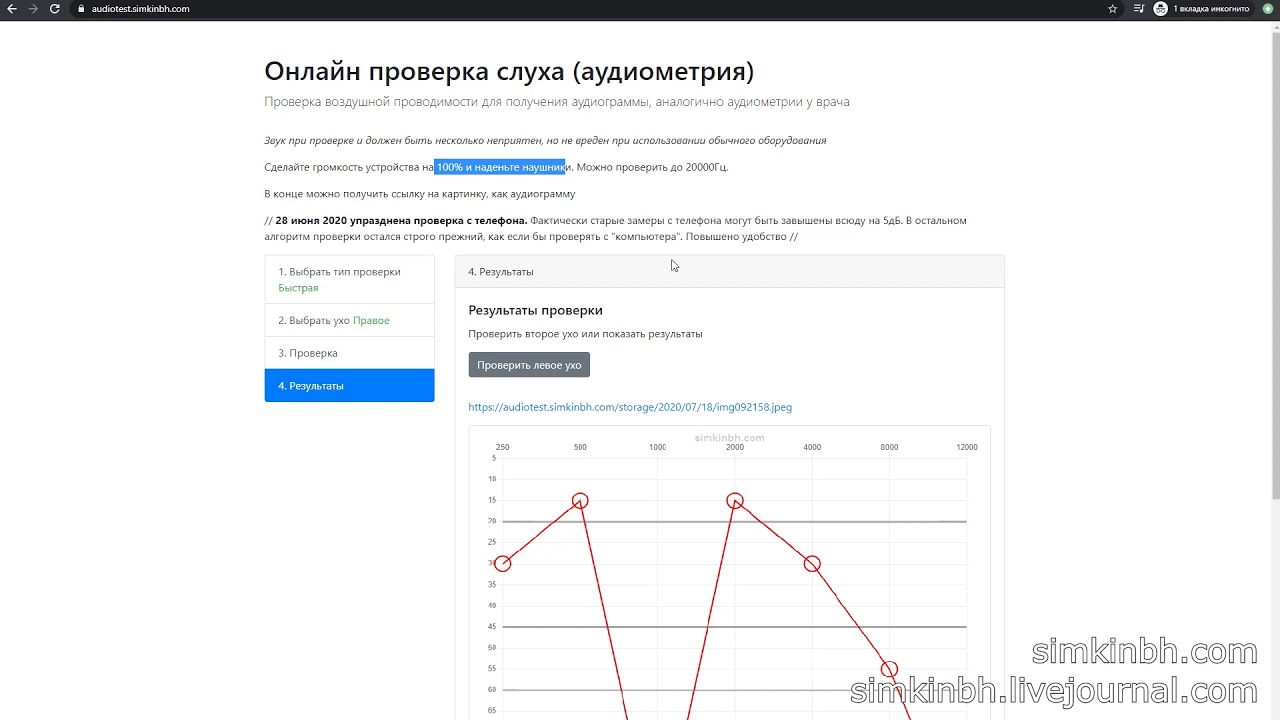Click the highlighted text 100% и наденьте наушники
1280x720 pixels.
(500, 167)
